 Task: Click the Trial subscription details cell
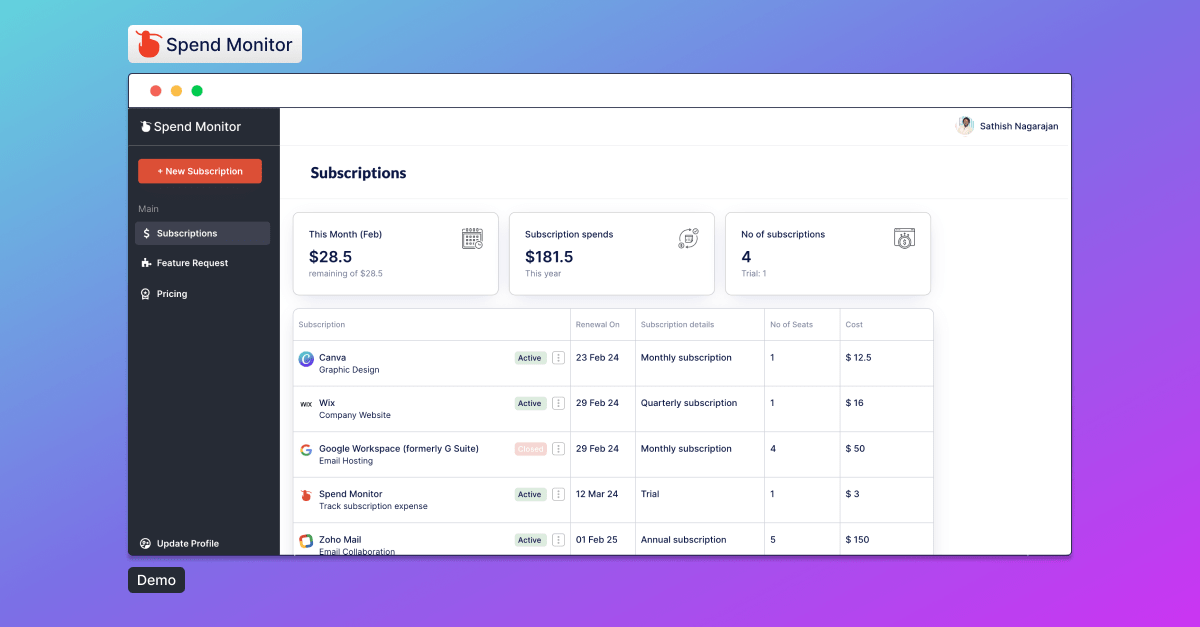tap(650, 494)
